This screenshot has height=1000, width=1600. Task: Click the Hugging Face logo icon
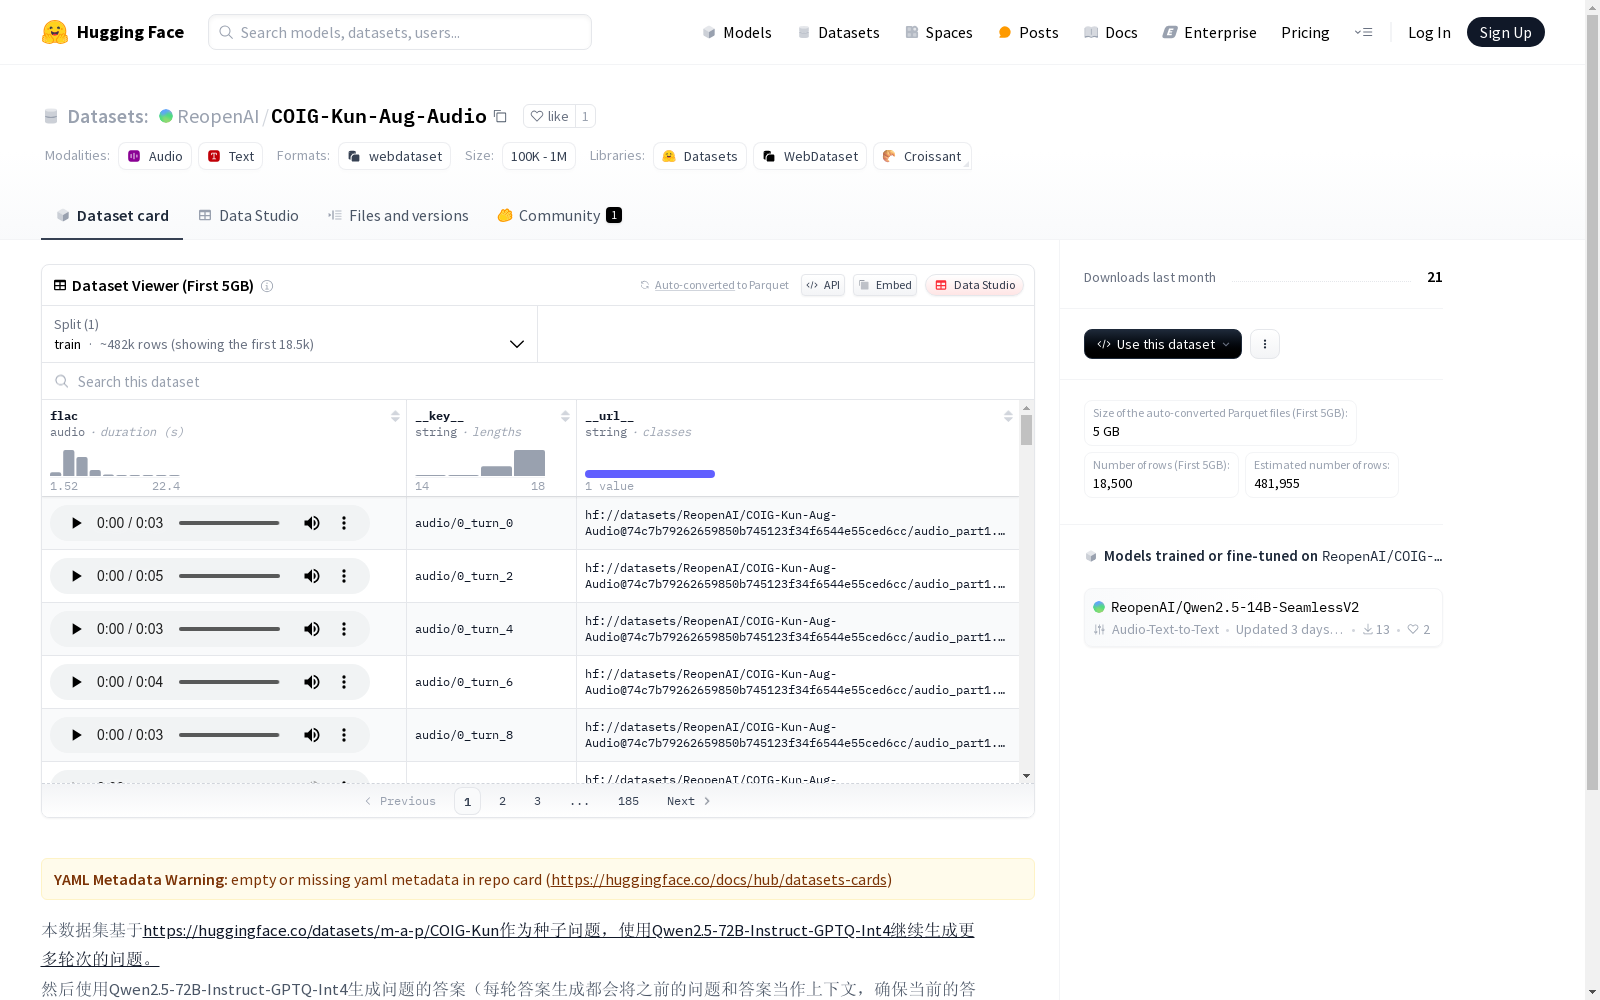[x=55, y=32]
